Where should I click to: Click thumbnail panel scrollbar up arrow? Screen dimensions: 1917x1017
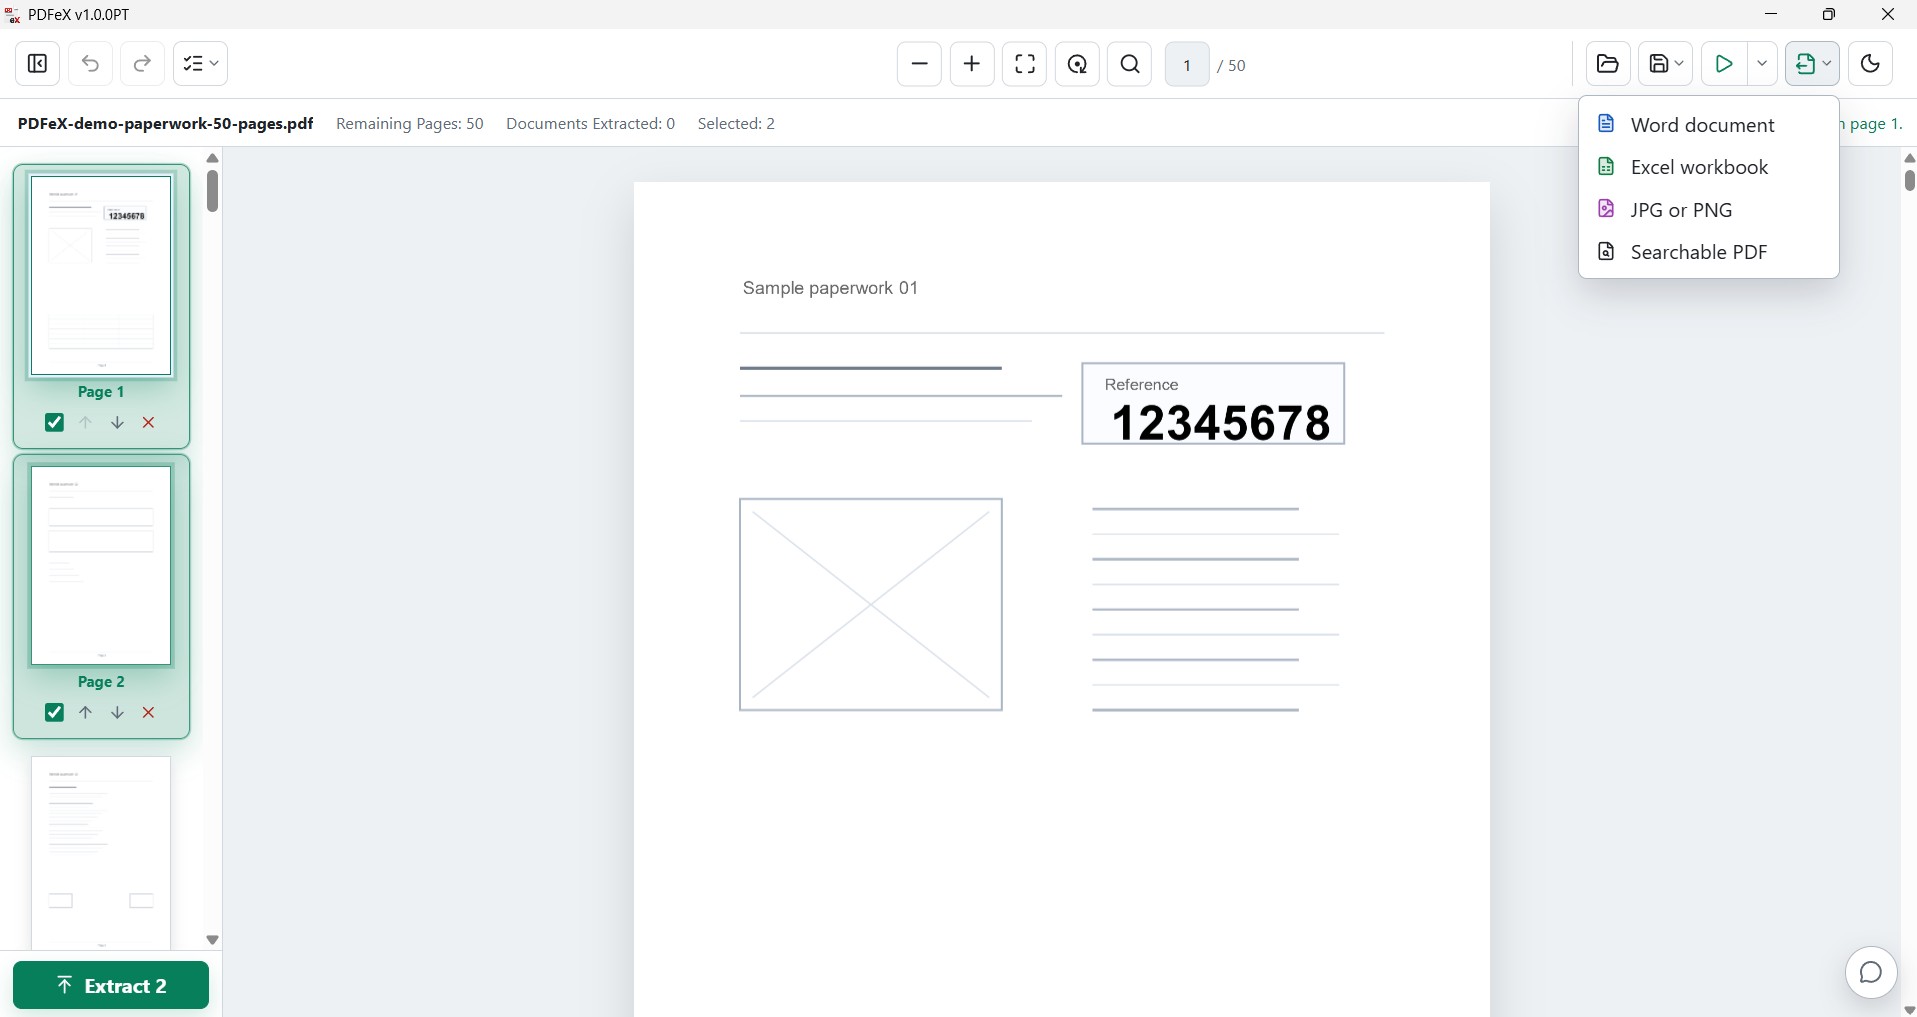[212, 158]
